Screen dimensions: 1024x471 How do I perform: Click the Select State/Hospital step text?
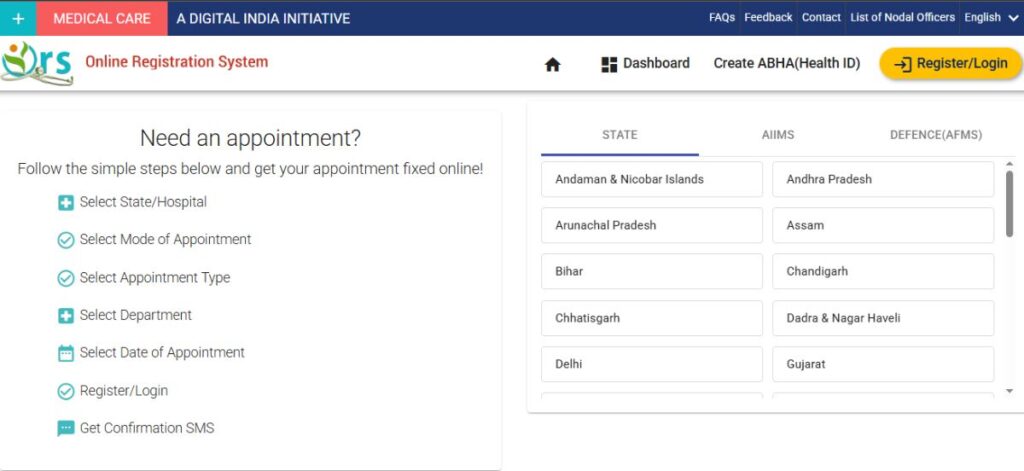[x=143, y=203]
